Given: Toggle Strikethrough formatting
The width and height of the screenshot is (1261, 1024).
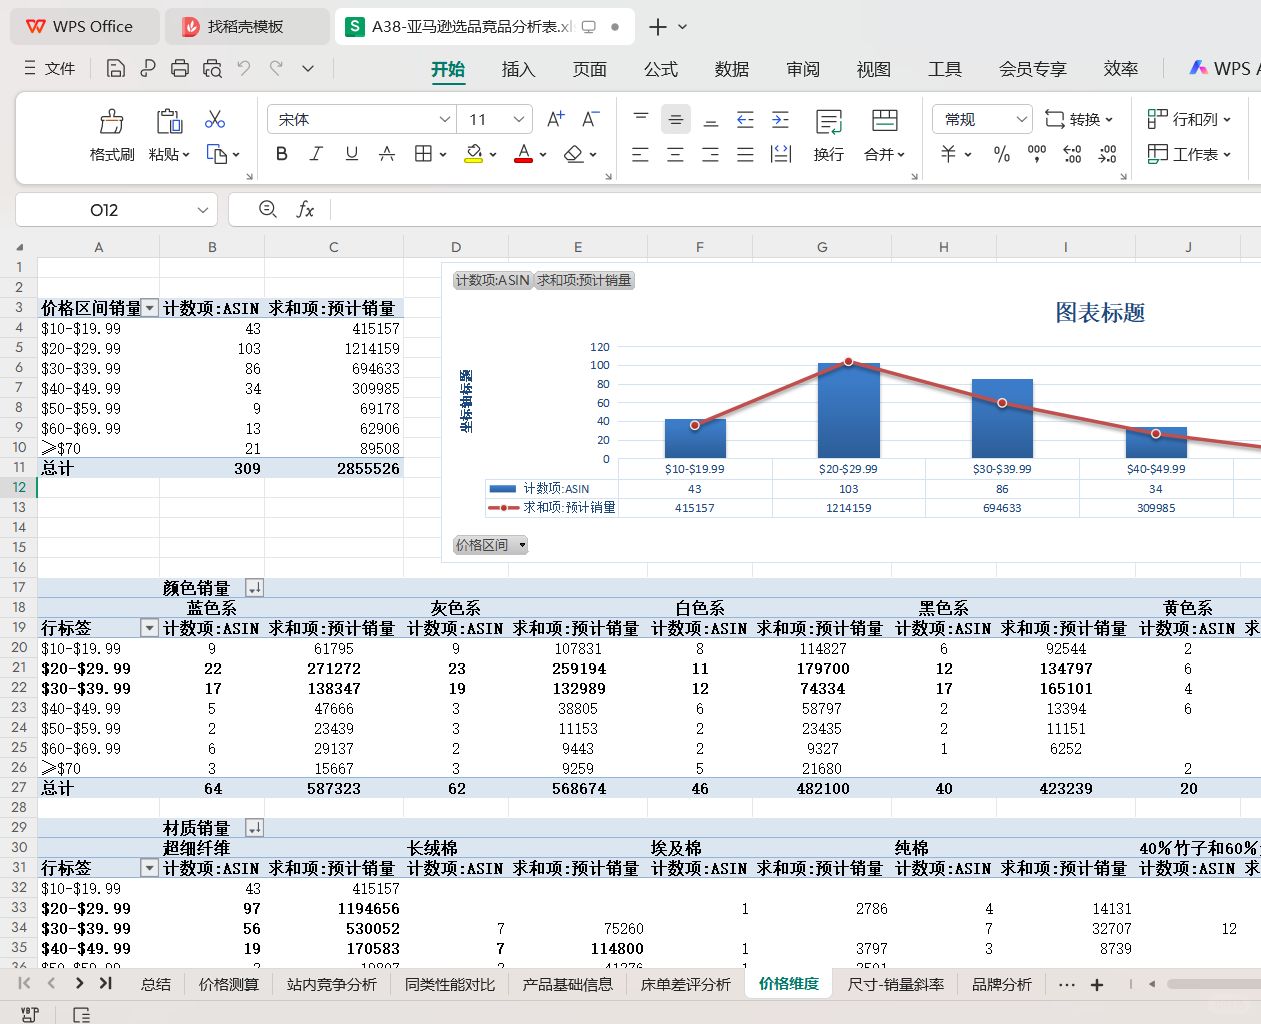Looking at the screenshot, I should coord(387,154).
